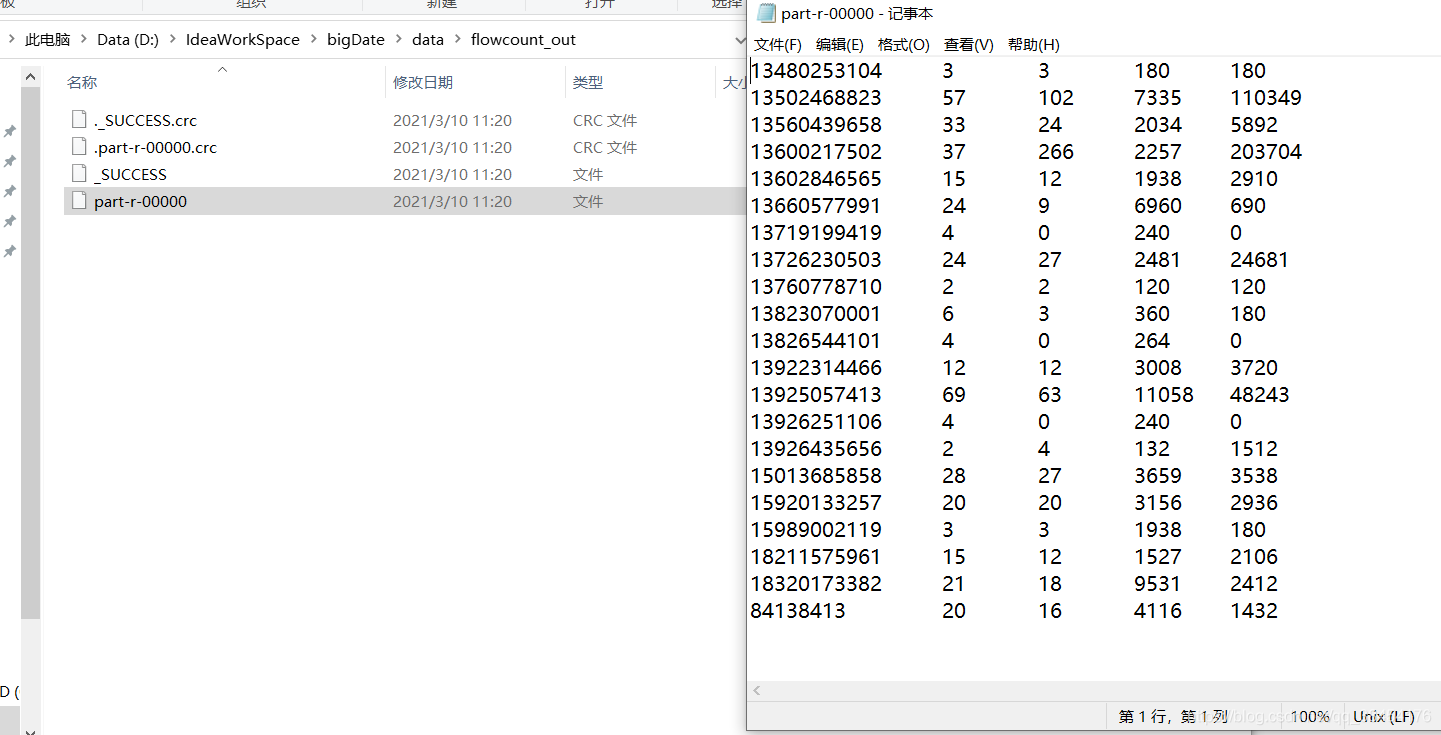The image size is (1441, 735).
Task: Click the fifth pinned quick access pin icon
Action: [x=10, y=251]
